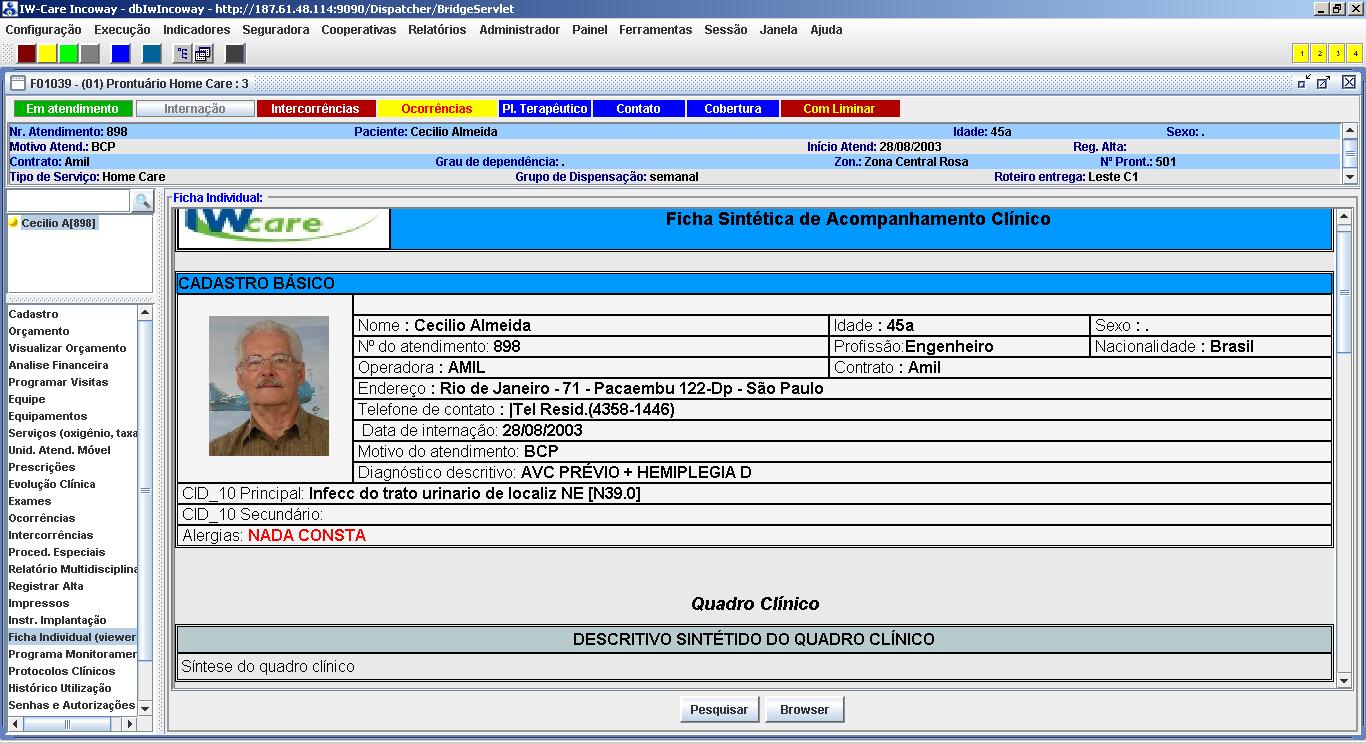Click the teal blue square toolbar button
Viewport: 1366px width, 744px height.
click(x=152, y=54)
